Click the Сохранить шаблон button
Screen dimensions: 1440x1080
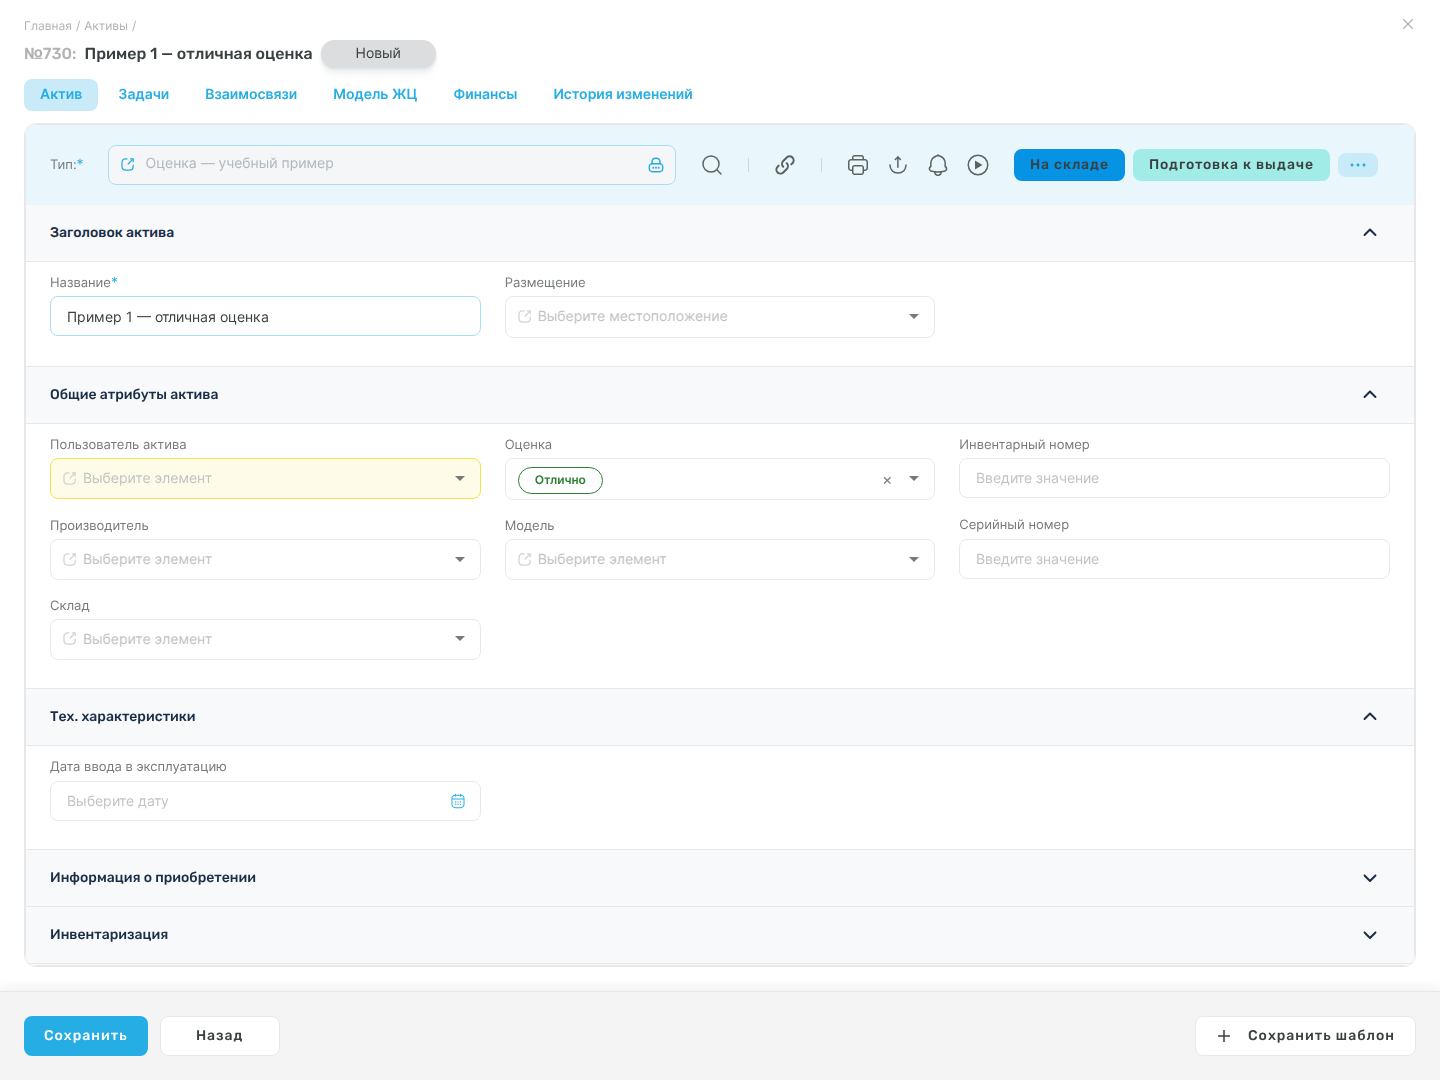click(x=1305, y=1036)
